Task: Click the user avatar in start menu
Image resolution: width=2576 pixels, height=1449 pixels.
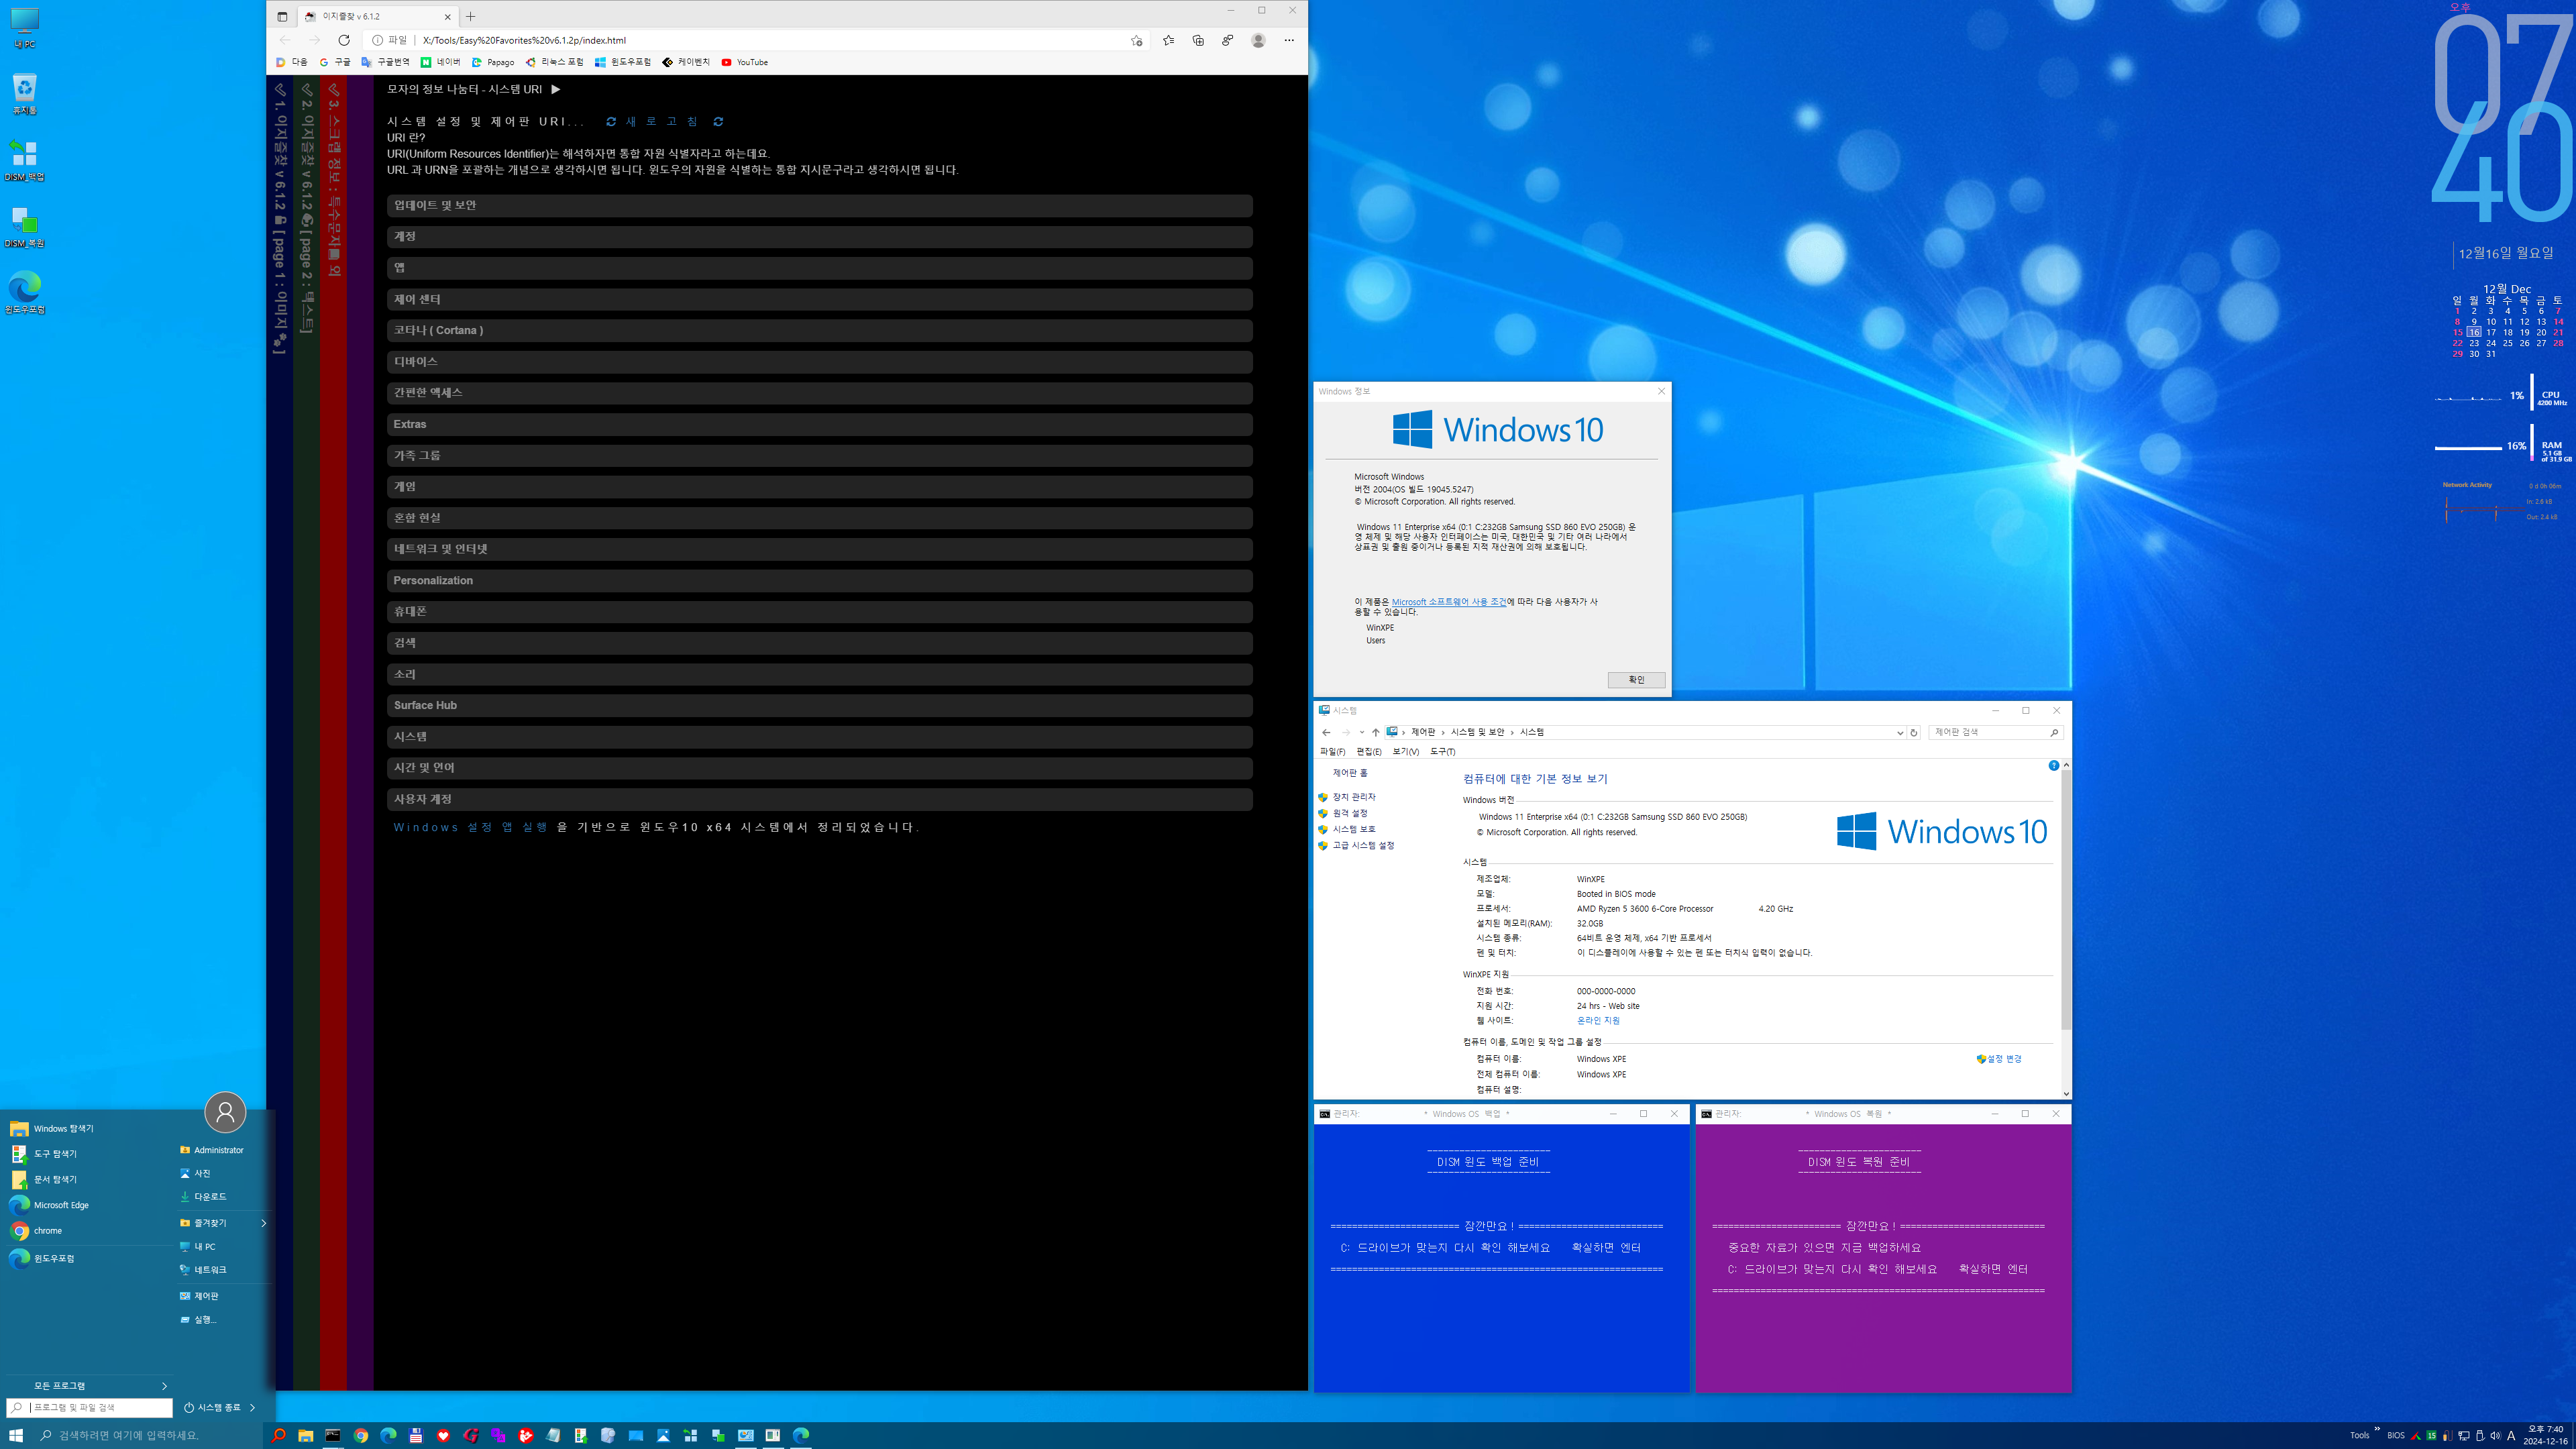Action: [x=225, y=1112]
